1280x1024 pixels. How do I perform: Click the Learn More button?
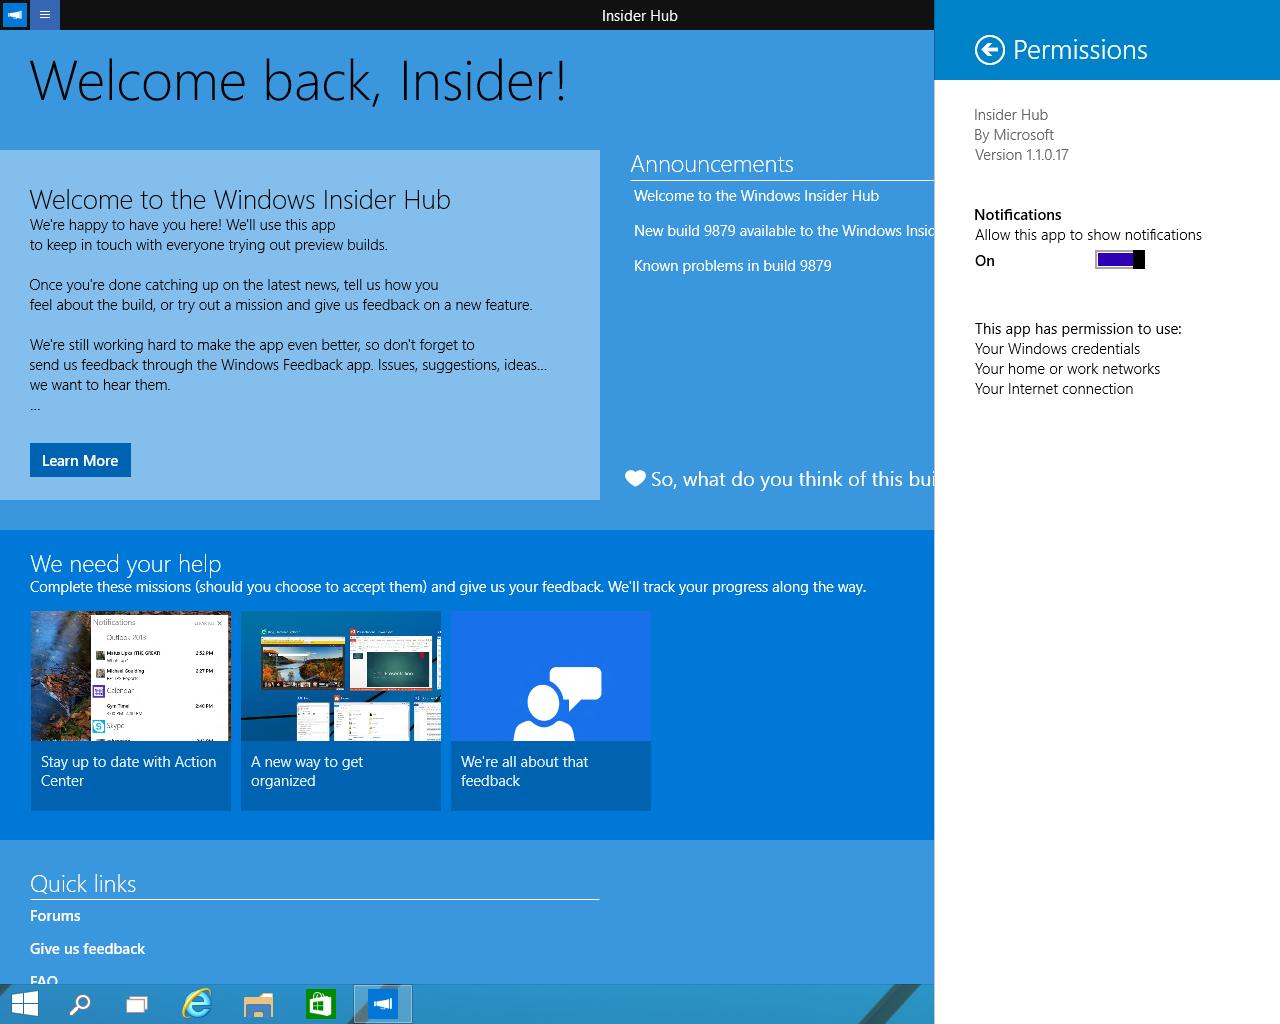point(80,460)
